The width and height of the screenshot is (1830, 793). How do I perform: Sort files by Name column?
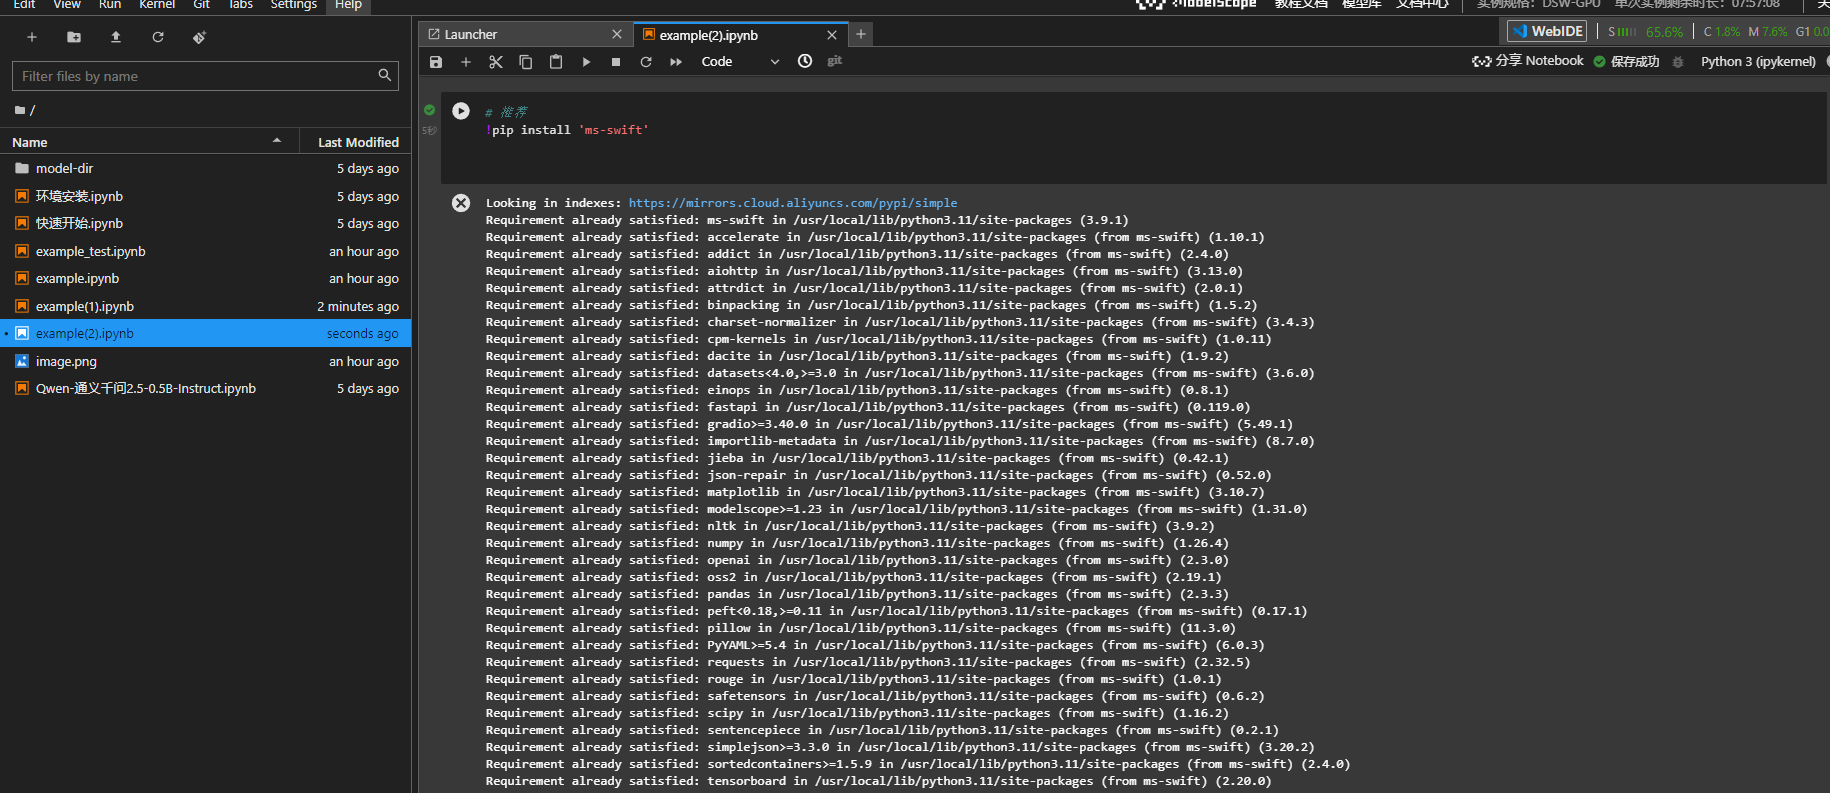[150, 142]
